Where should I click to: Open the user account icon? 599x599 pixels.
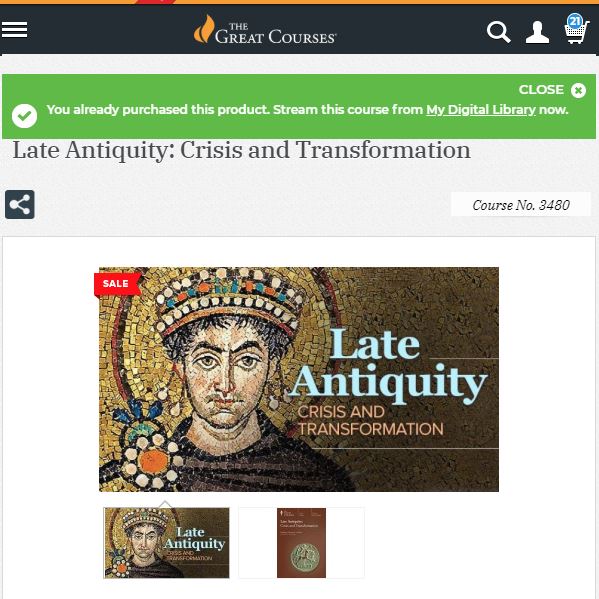(x=537, y=32)
